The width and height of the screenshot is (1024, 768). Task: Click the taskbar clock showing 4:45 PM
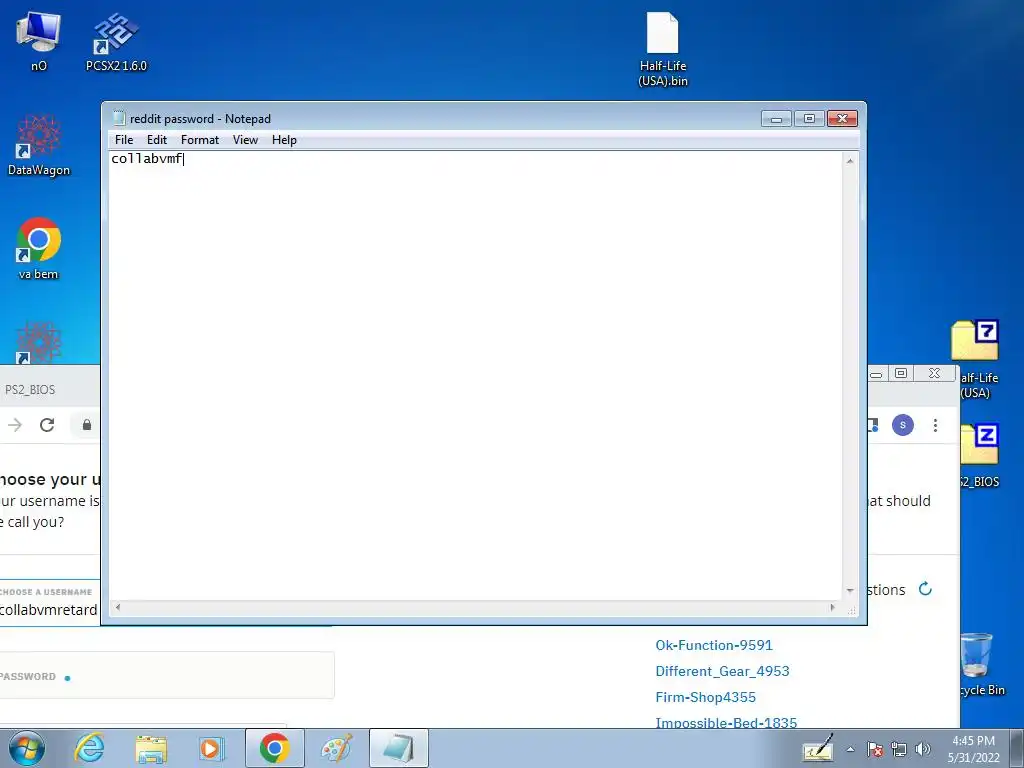coord(973,749)
